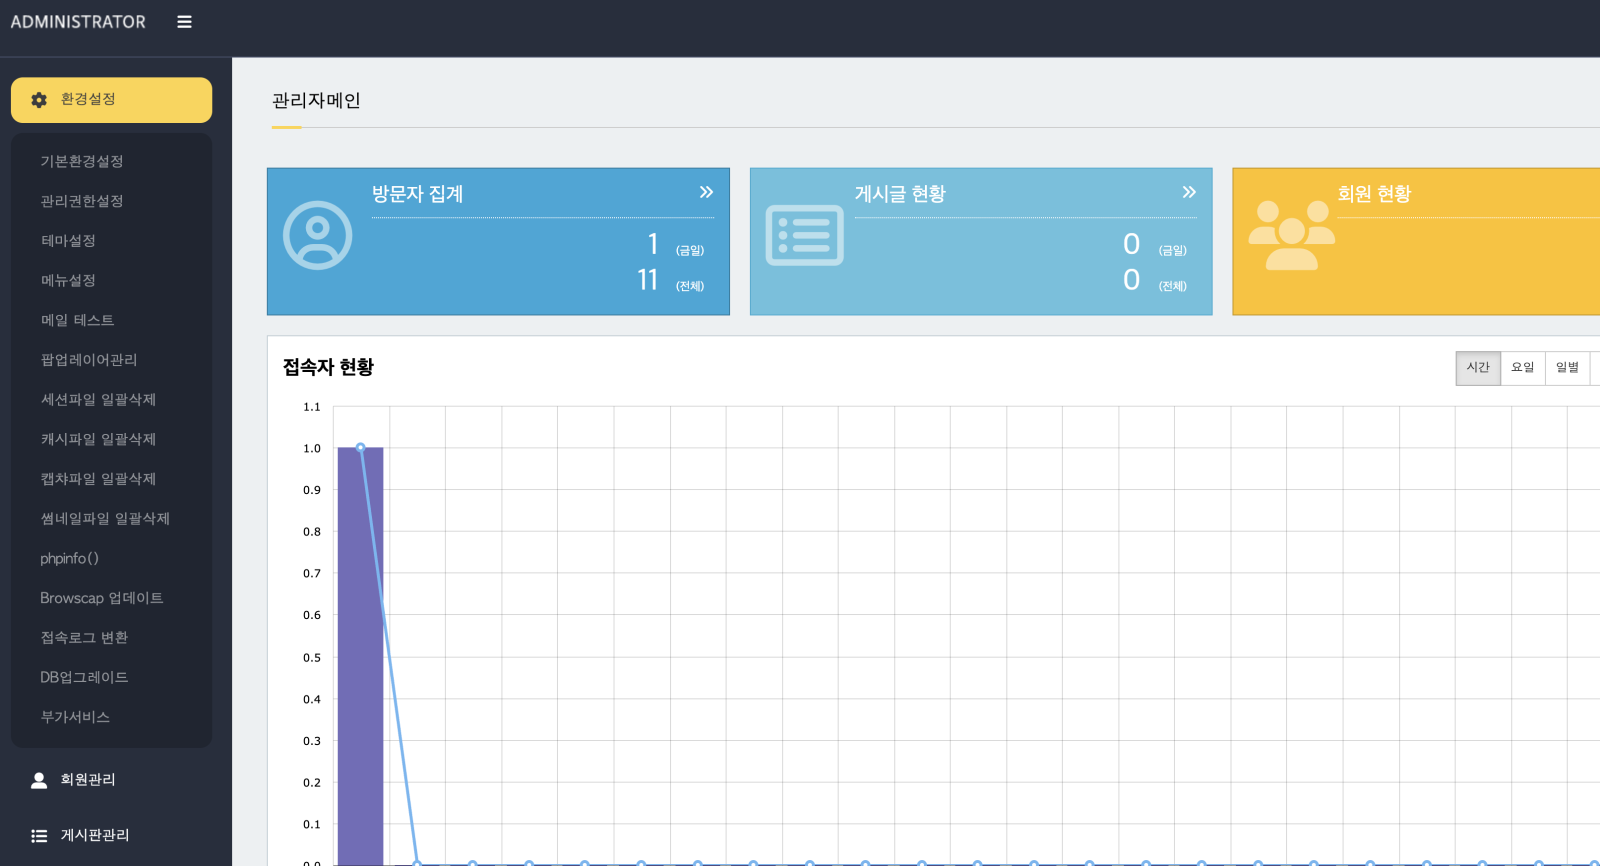Expand the 게시판관리 sidebar section
Image resolution: width=1600 pixels, height=866 pixels.
click(95, 836)
